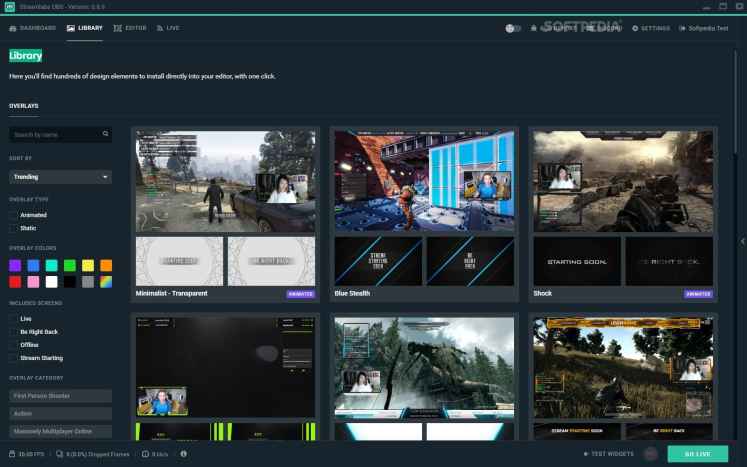Click the info icon in status bar
This screenshot has width=747, height=467.
184,454
